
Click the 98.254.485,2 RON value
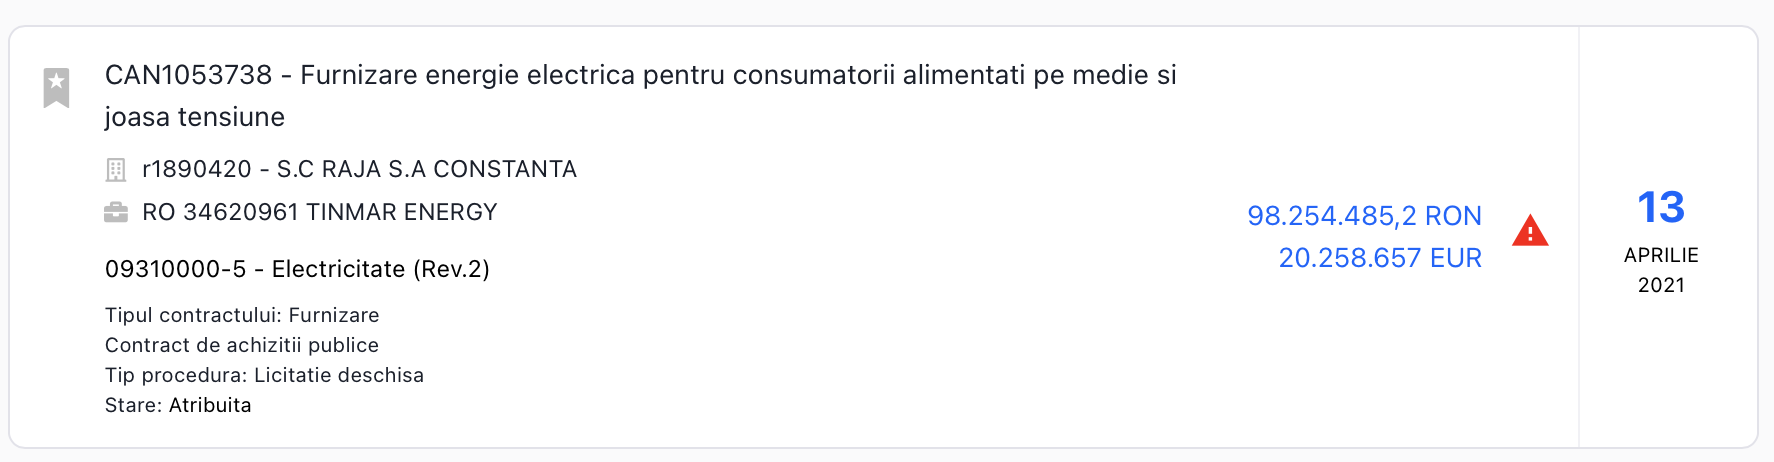pyautogui.click(x=1364, y=216)
